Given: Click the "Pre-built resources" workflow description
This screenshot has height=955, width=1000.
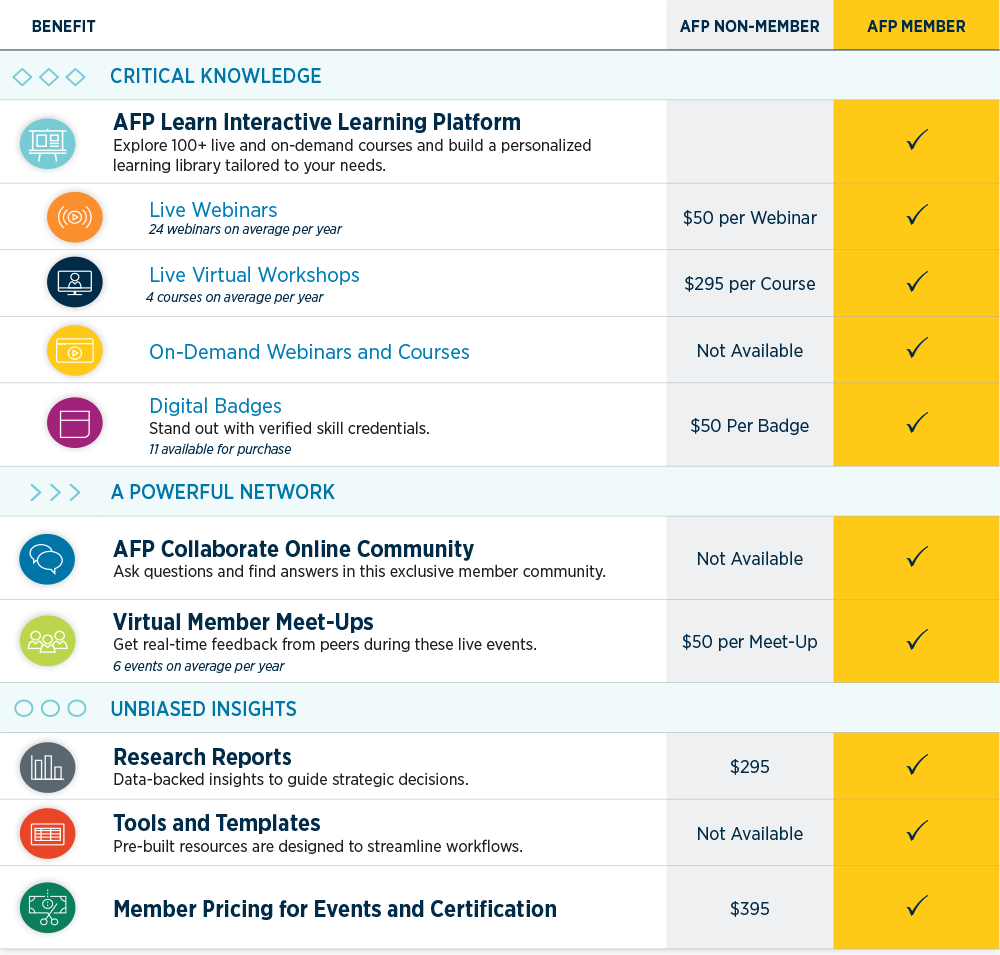Looking at the screenshot, I should (x=318, y=847).
